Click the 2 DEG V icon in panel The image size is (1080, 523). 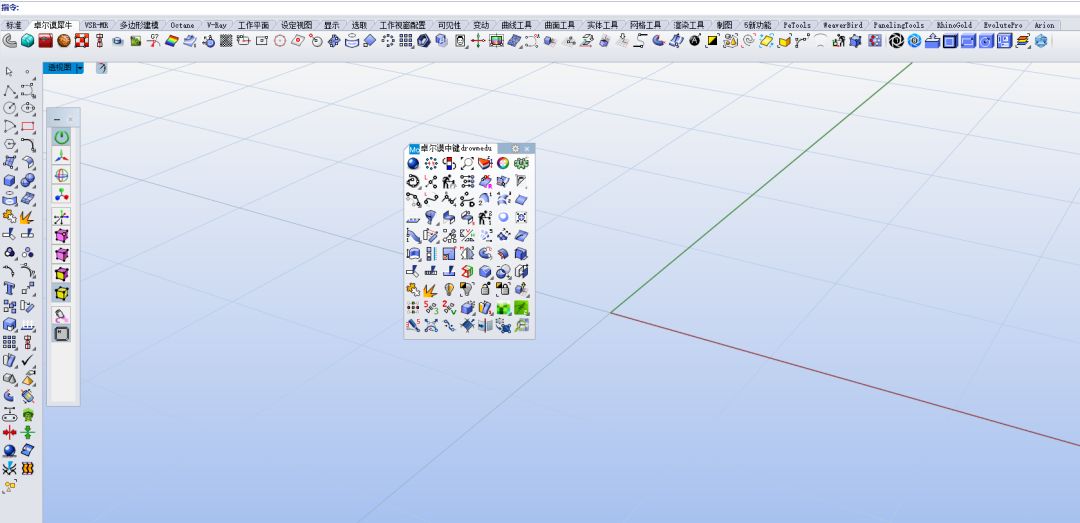point(449,307)
